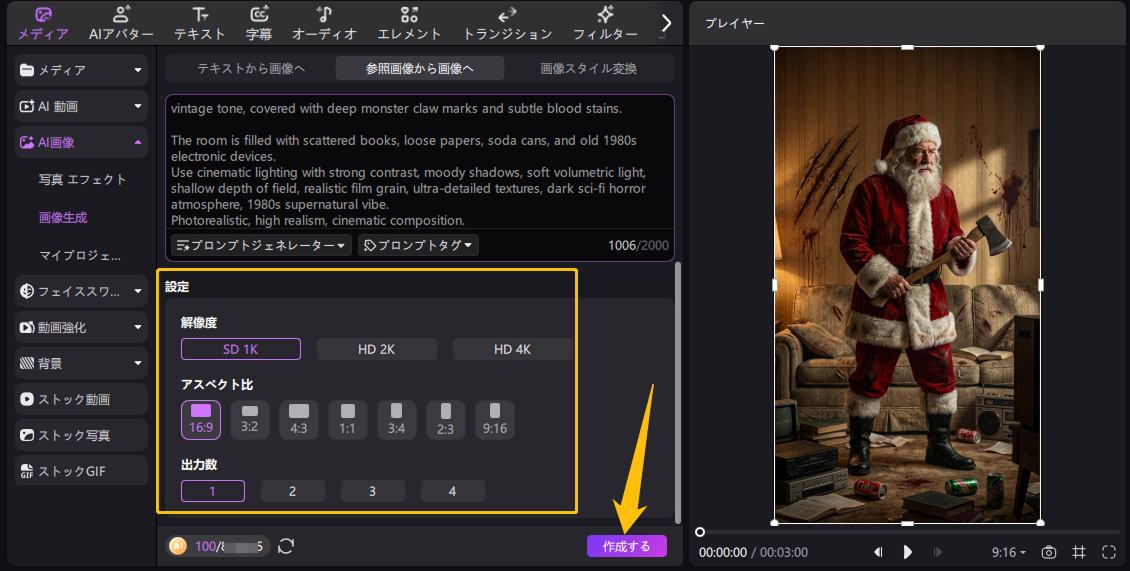Refresh the AI credits count
The width and height of the screenshot is (1130, 571).
pos(286,546)
